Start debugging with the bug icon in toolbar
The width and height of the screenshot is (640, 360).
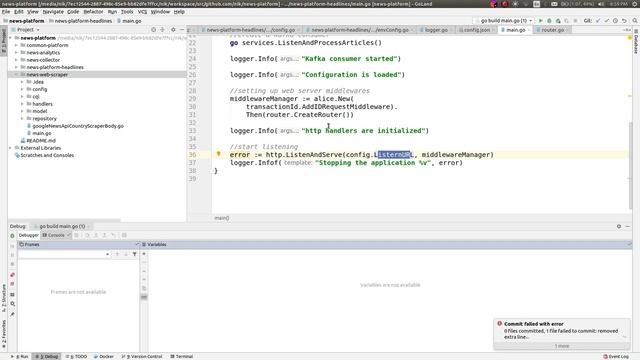coord(549,20)
